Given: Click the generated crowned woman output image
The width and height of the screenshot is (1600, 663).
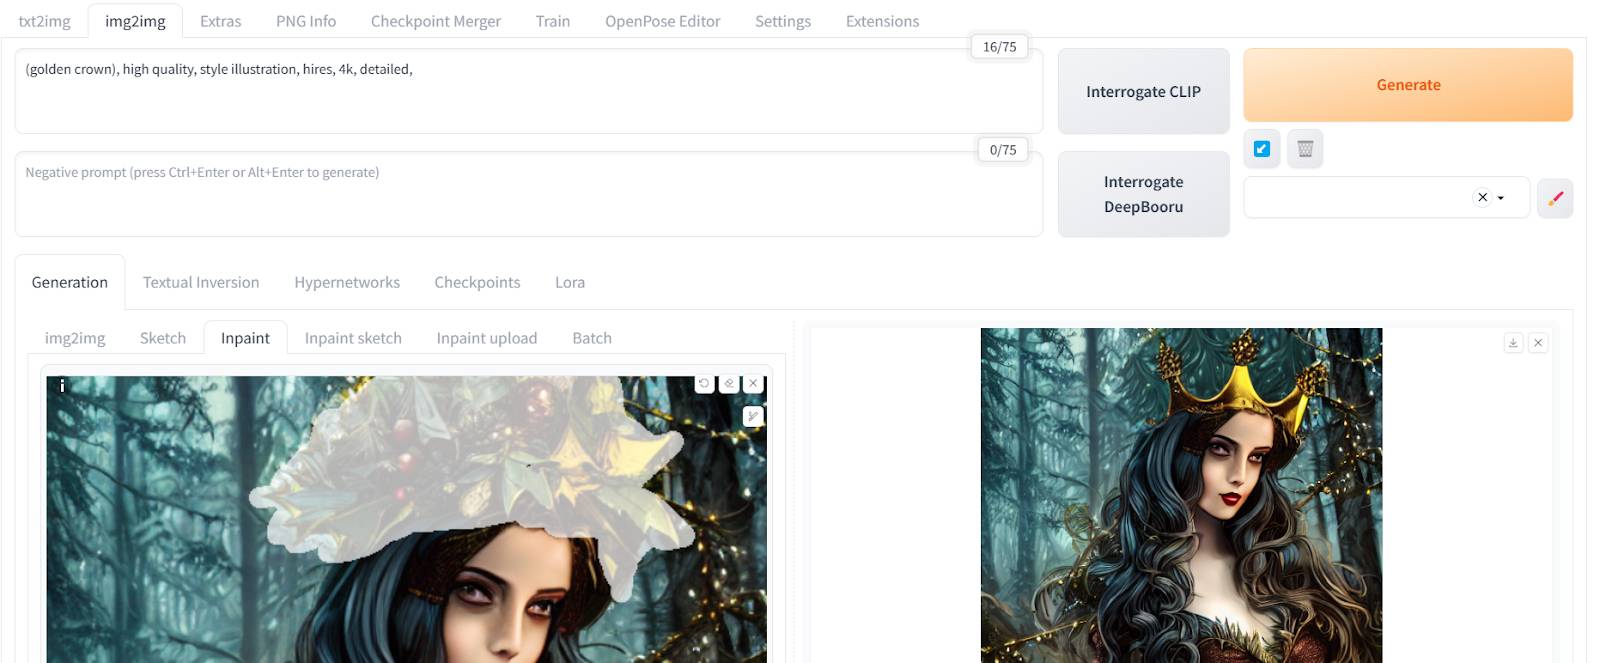Looking at the screenshot, I should [x=1181, y=495].
